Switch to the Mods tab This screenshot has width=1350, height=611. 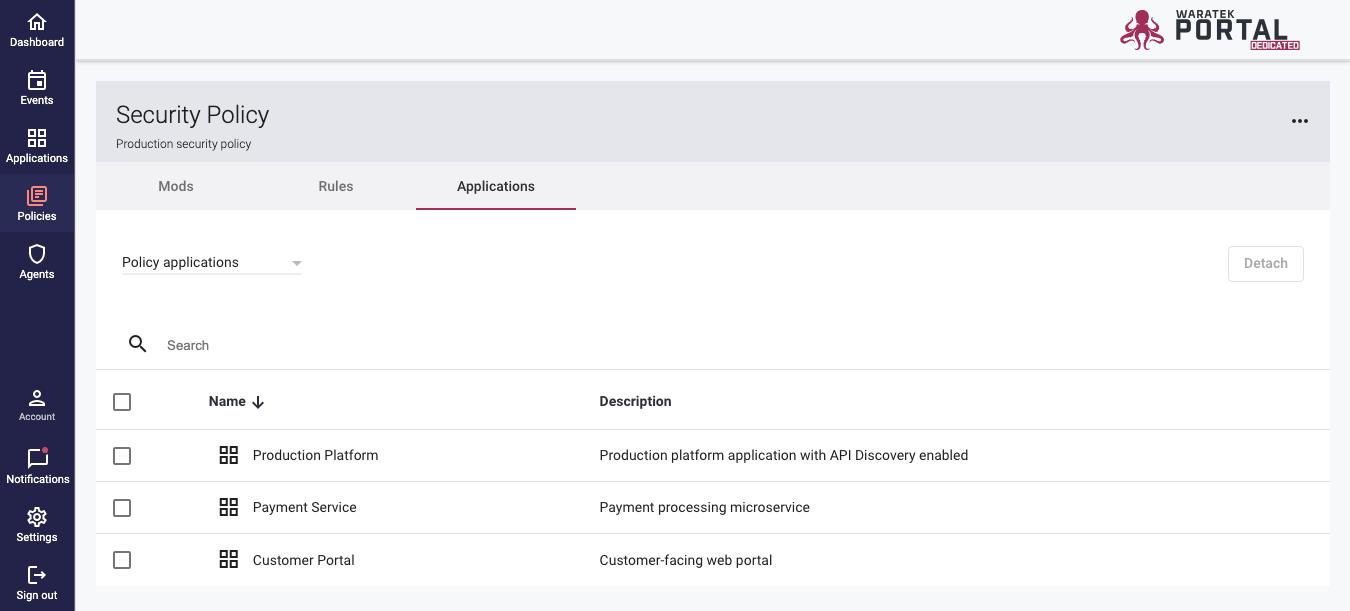pos(176,186)
